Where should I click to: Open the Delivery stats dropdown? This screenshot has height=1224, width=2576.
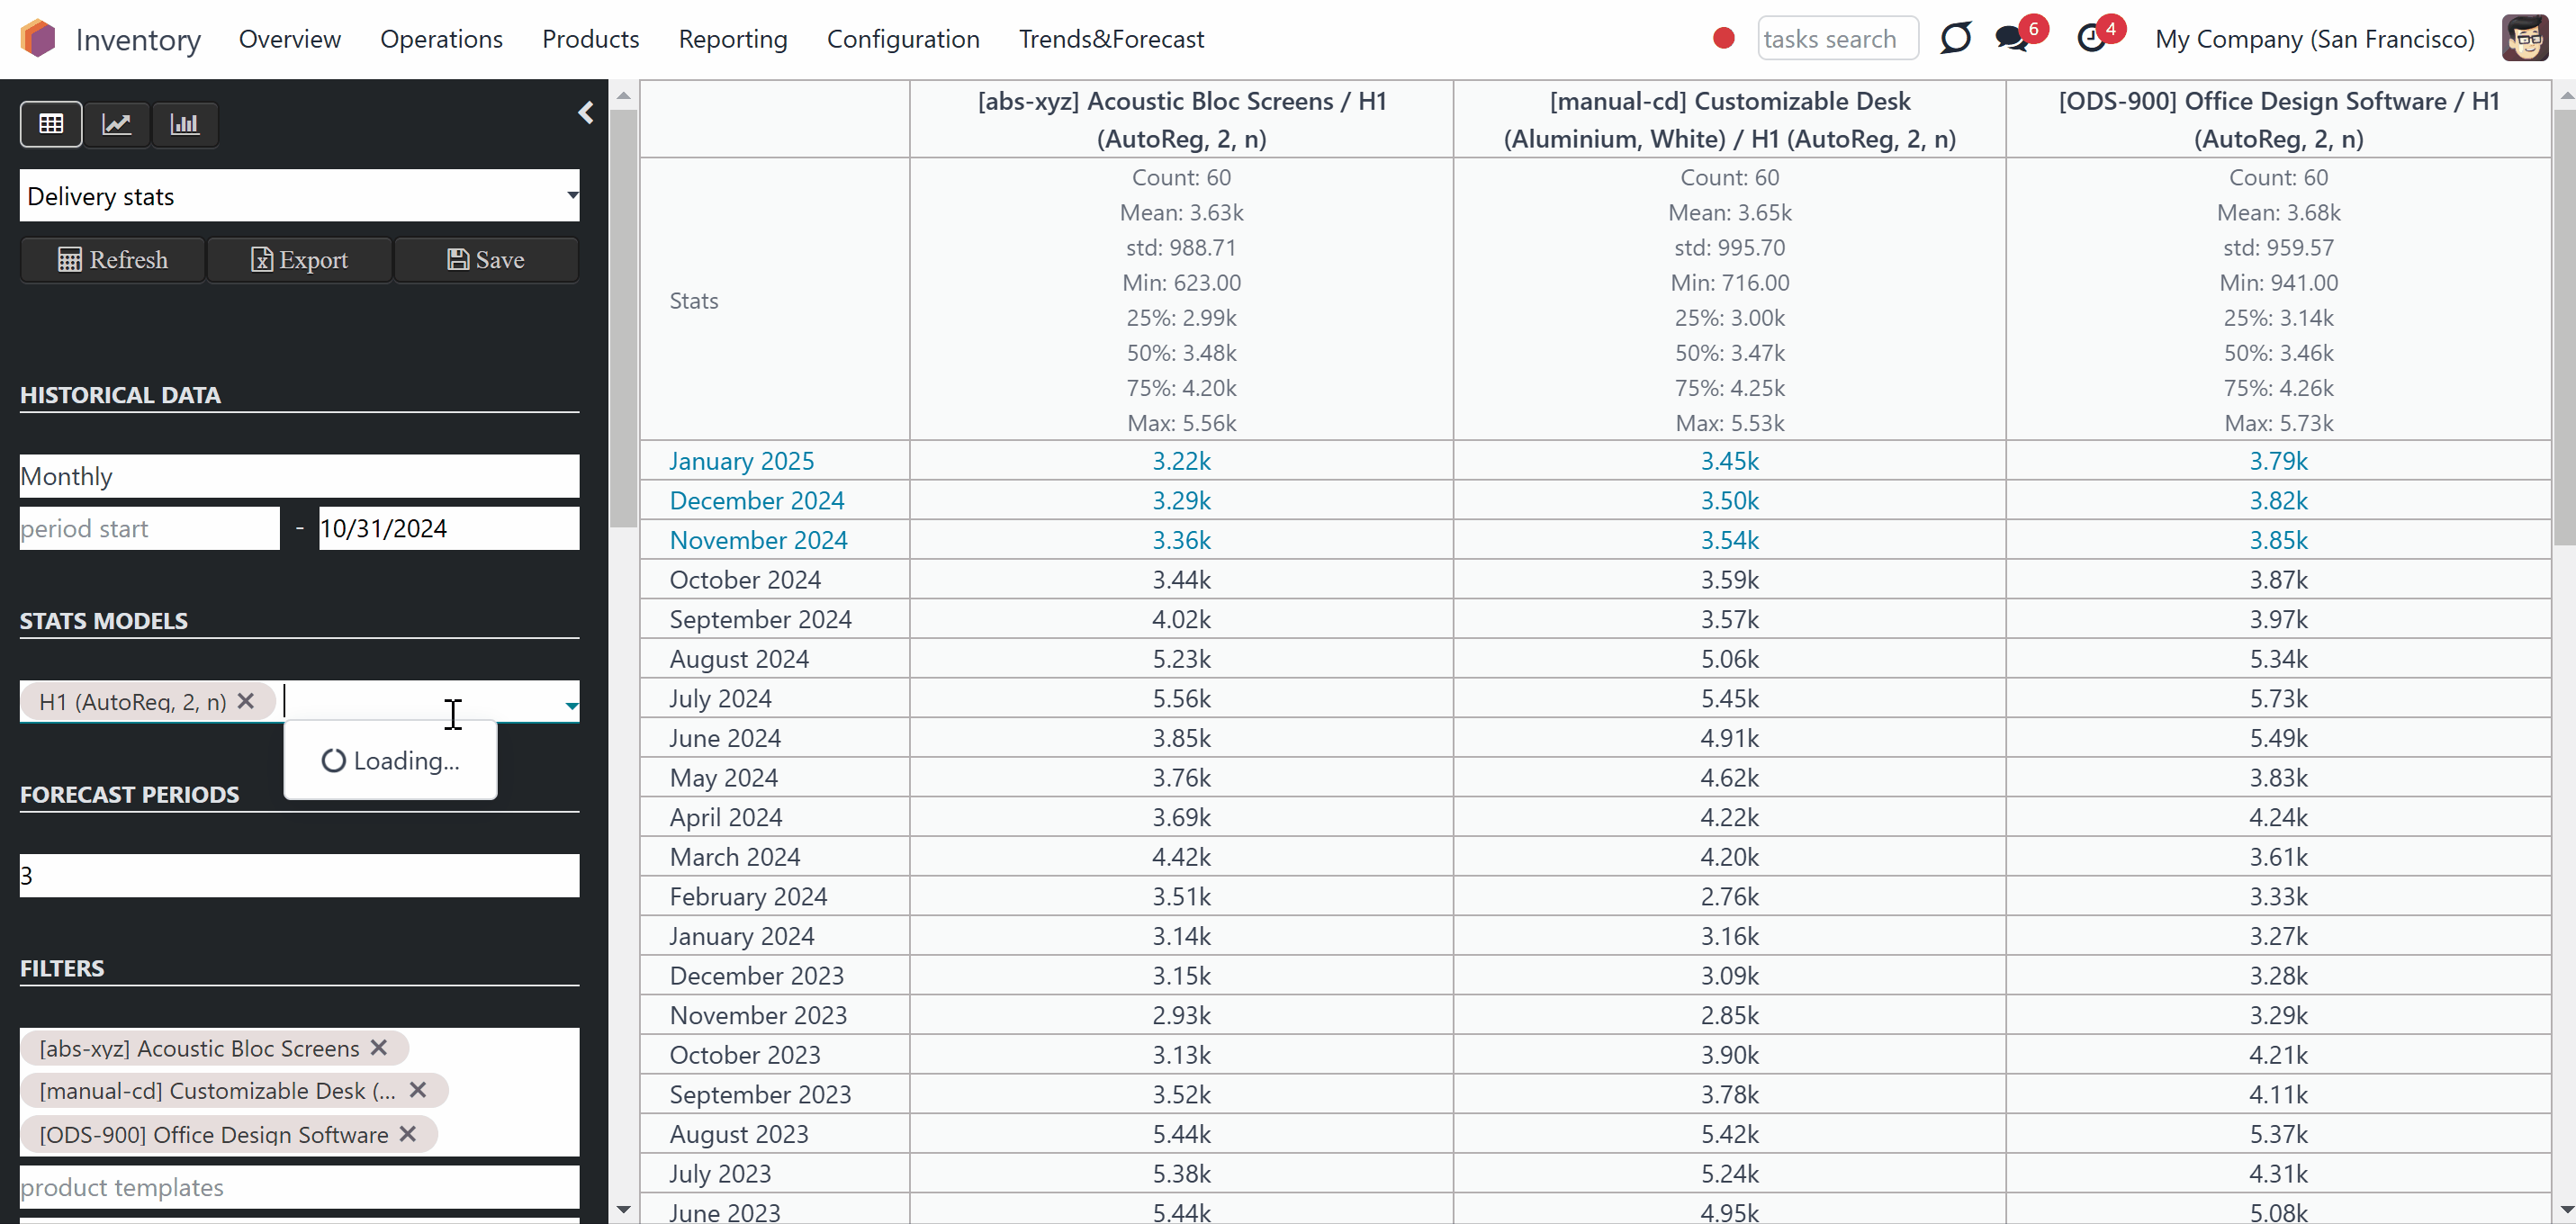(x=299, y=196)
